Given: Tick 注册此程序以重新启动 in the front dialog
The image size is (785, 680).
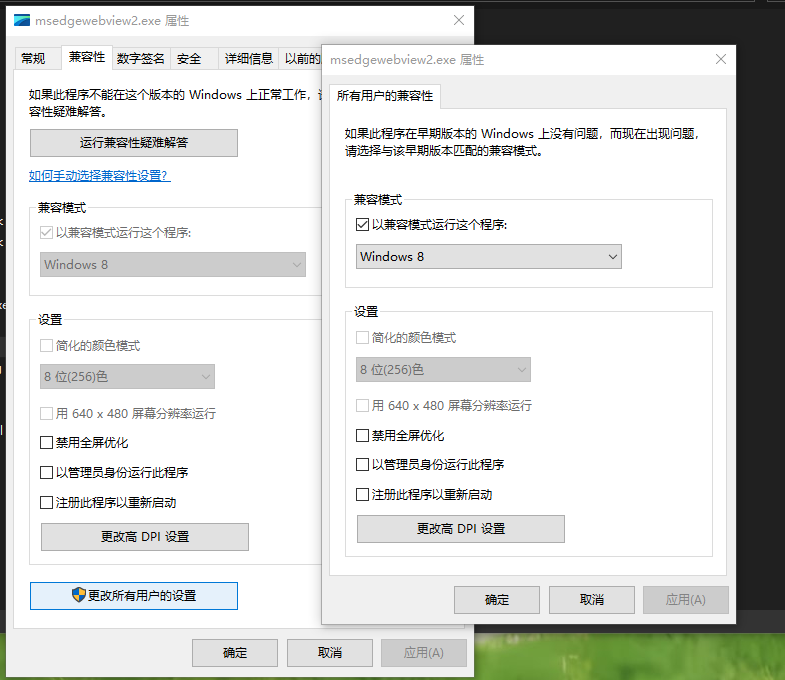Looking at the screenshot, I should point(363,494).
